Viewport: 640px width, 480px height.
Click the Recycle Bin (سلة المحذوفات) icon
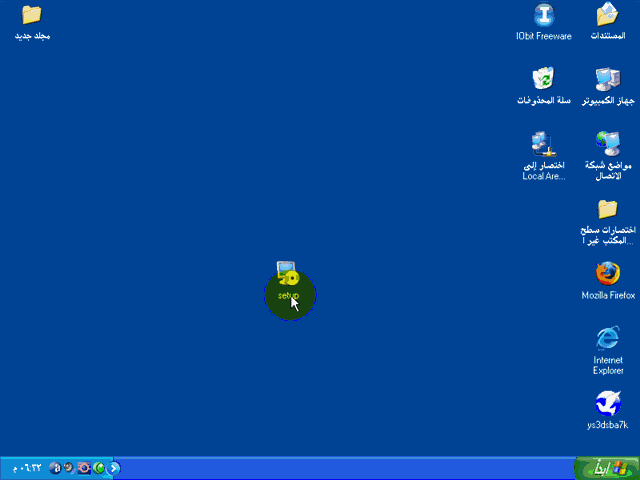[x=544, y=80]
